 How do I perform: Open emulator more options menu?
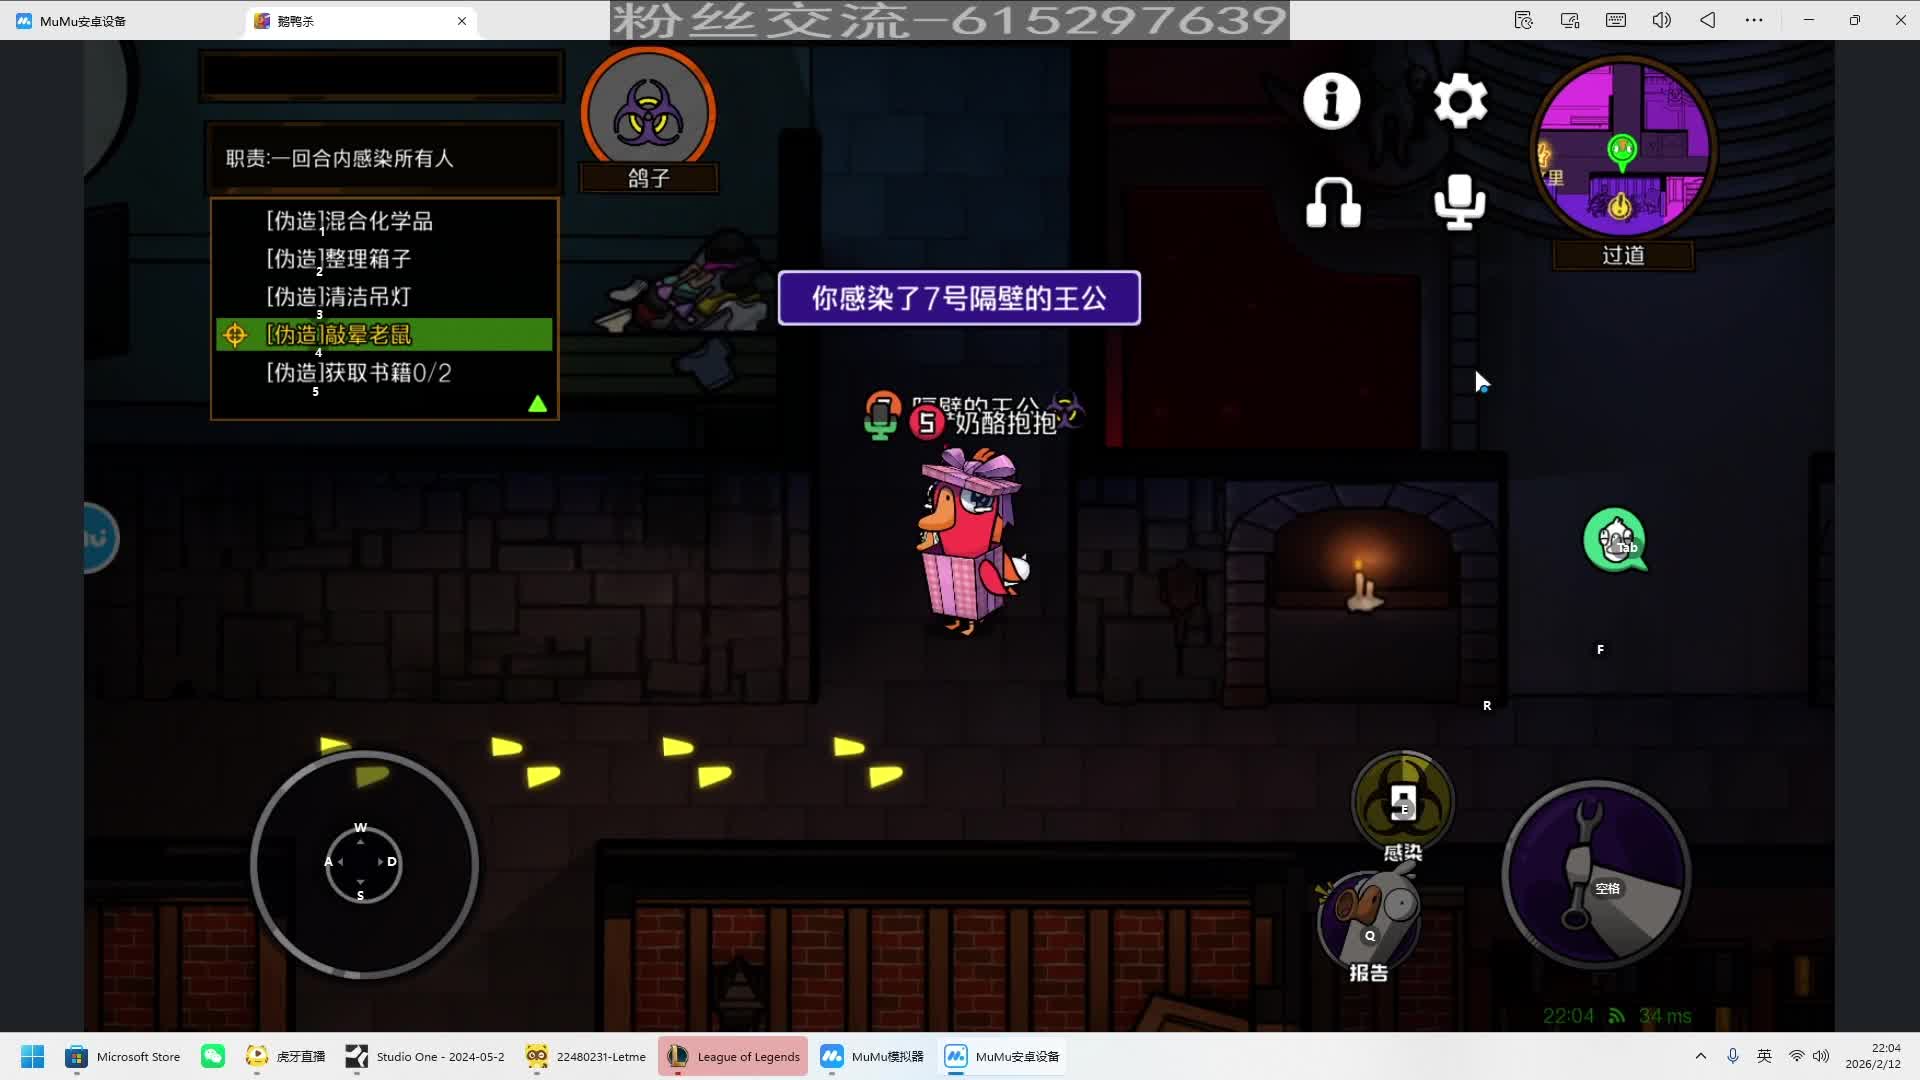[1753, 20]
